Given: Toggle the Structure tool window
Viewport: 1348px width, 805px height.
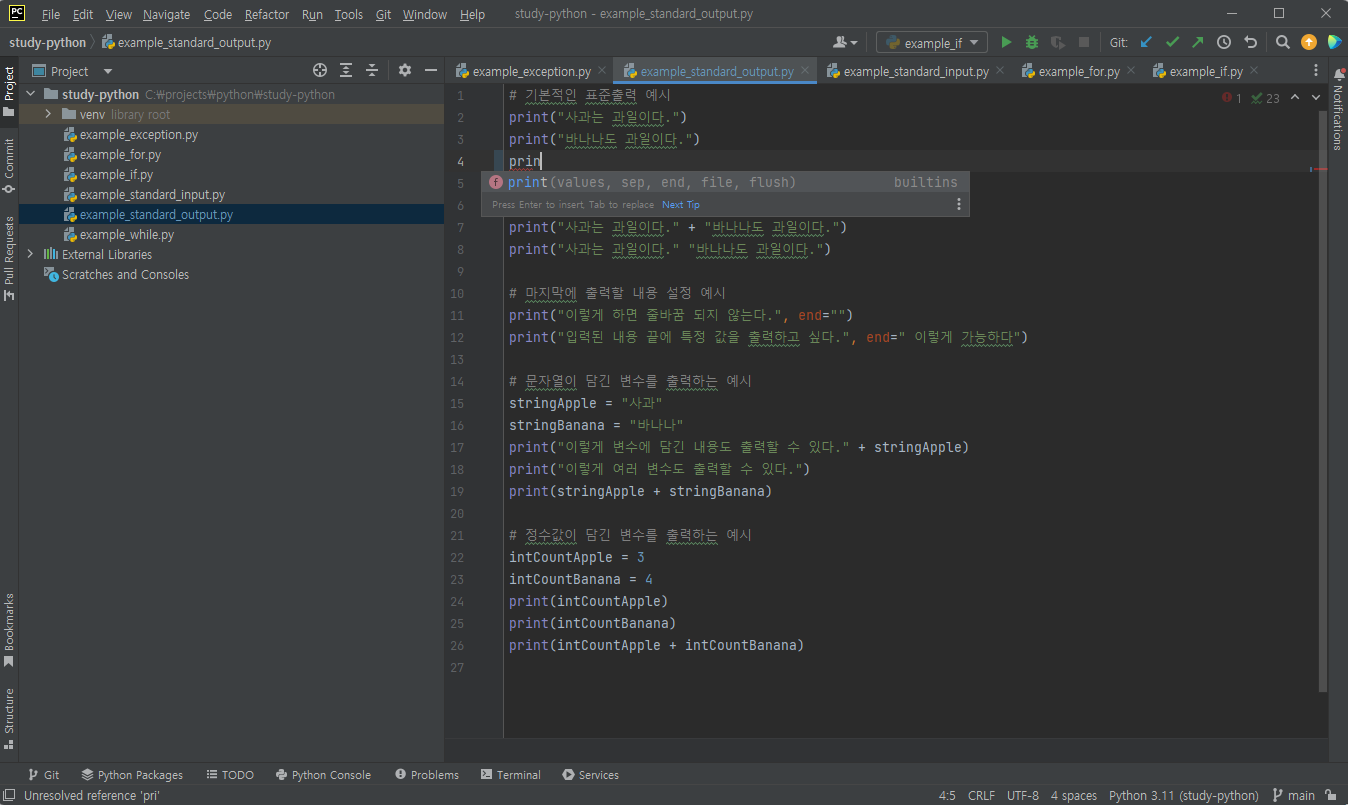Looking at the screenshot, I should (9, 718).
